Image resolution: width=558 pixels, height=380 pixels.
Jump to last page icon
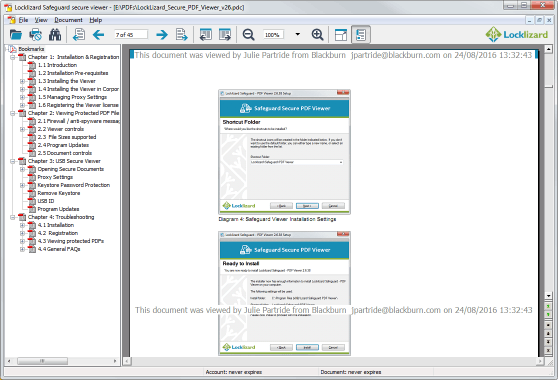[181, 35]
